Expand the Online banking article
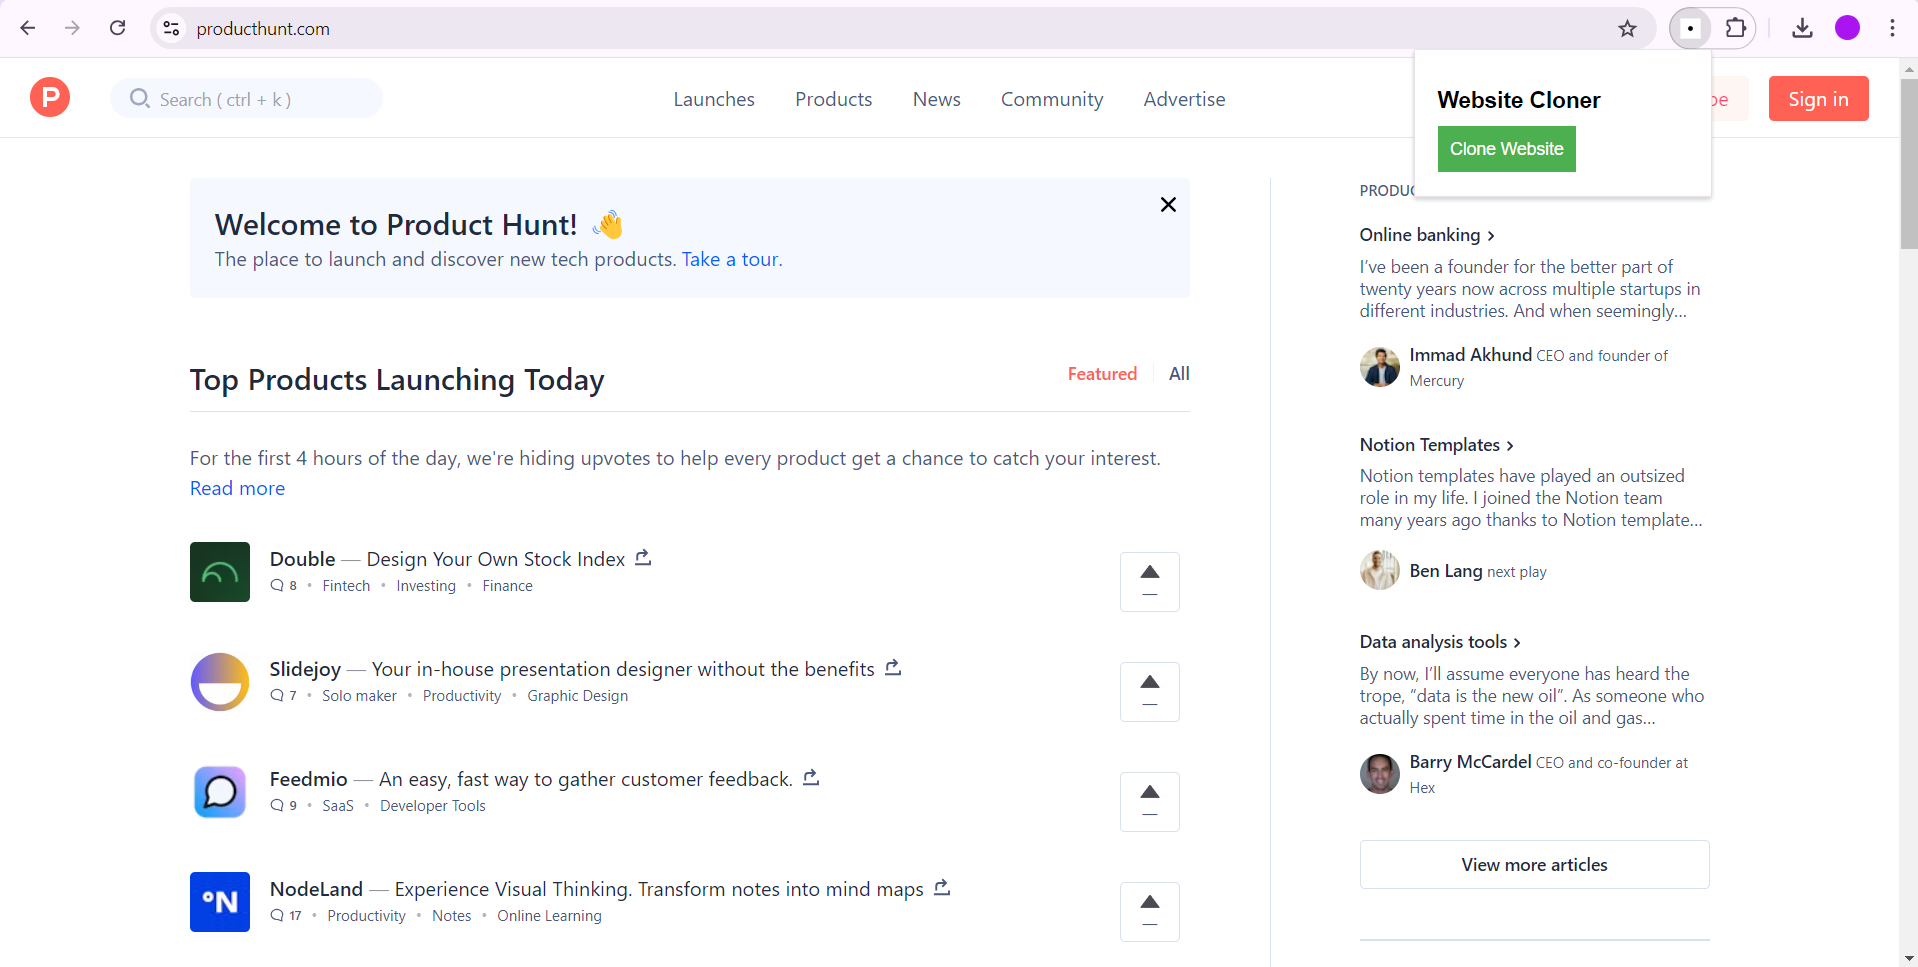The width and height of the screenshot is (1918, 967). click(x=1427, y=235)
